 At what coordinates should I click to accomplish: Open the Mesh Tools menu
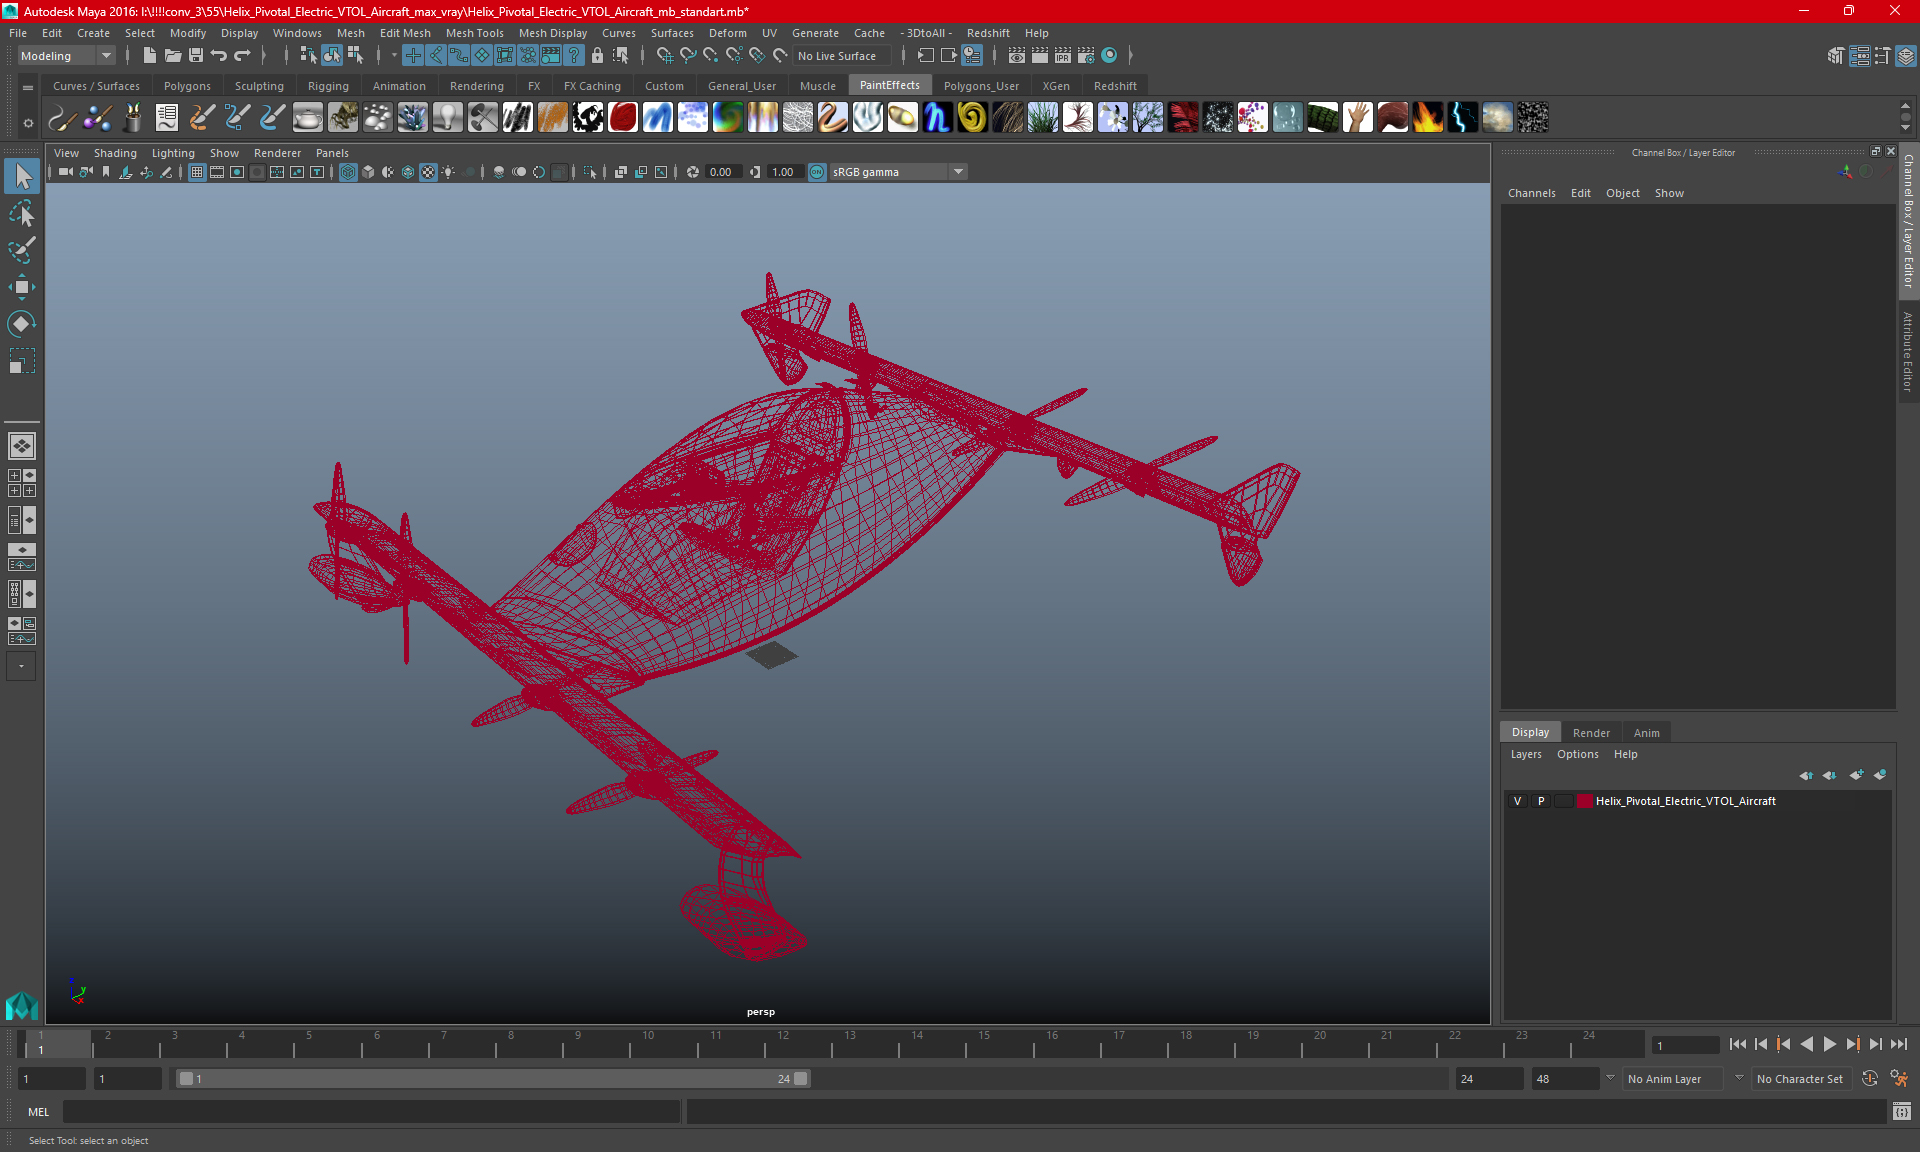tap(474, 33)
